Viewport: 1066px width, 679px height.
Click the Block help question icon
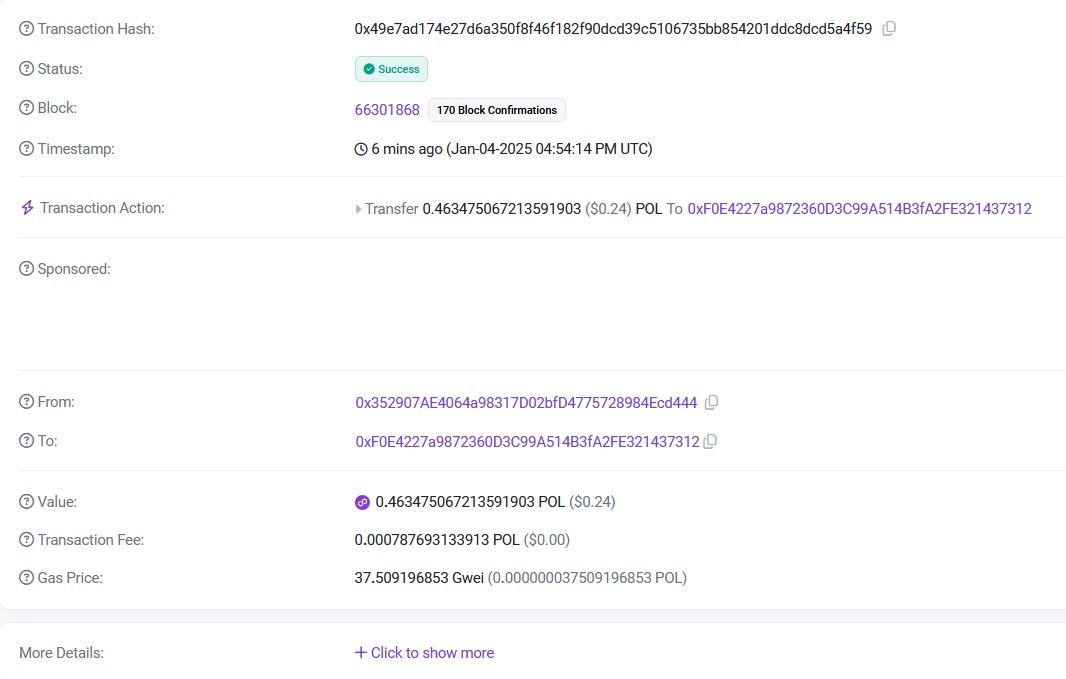tap(26, 108)
